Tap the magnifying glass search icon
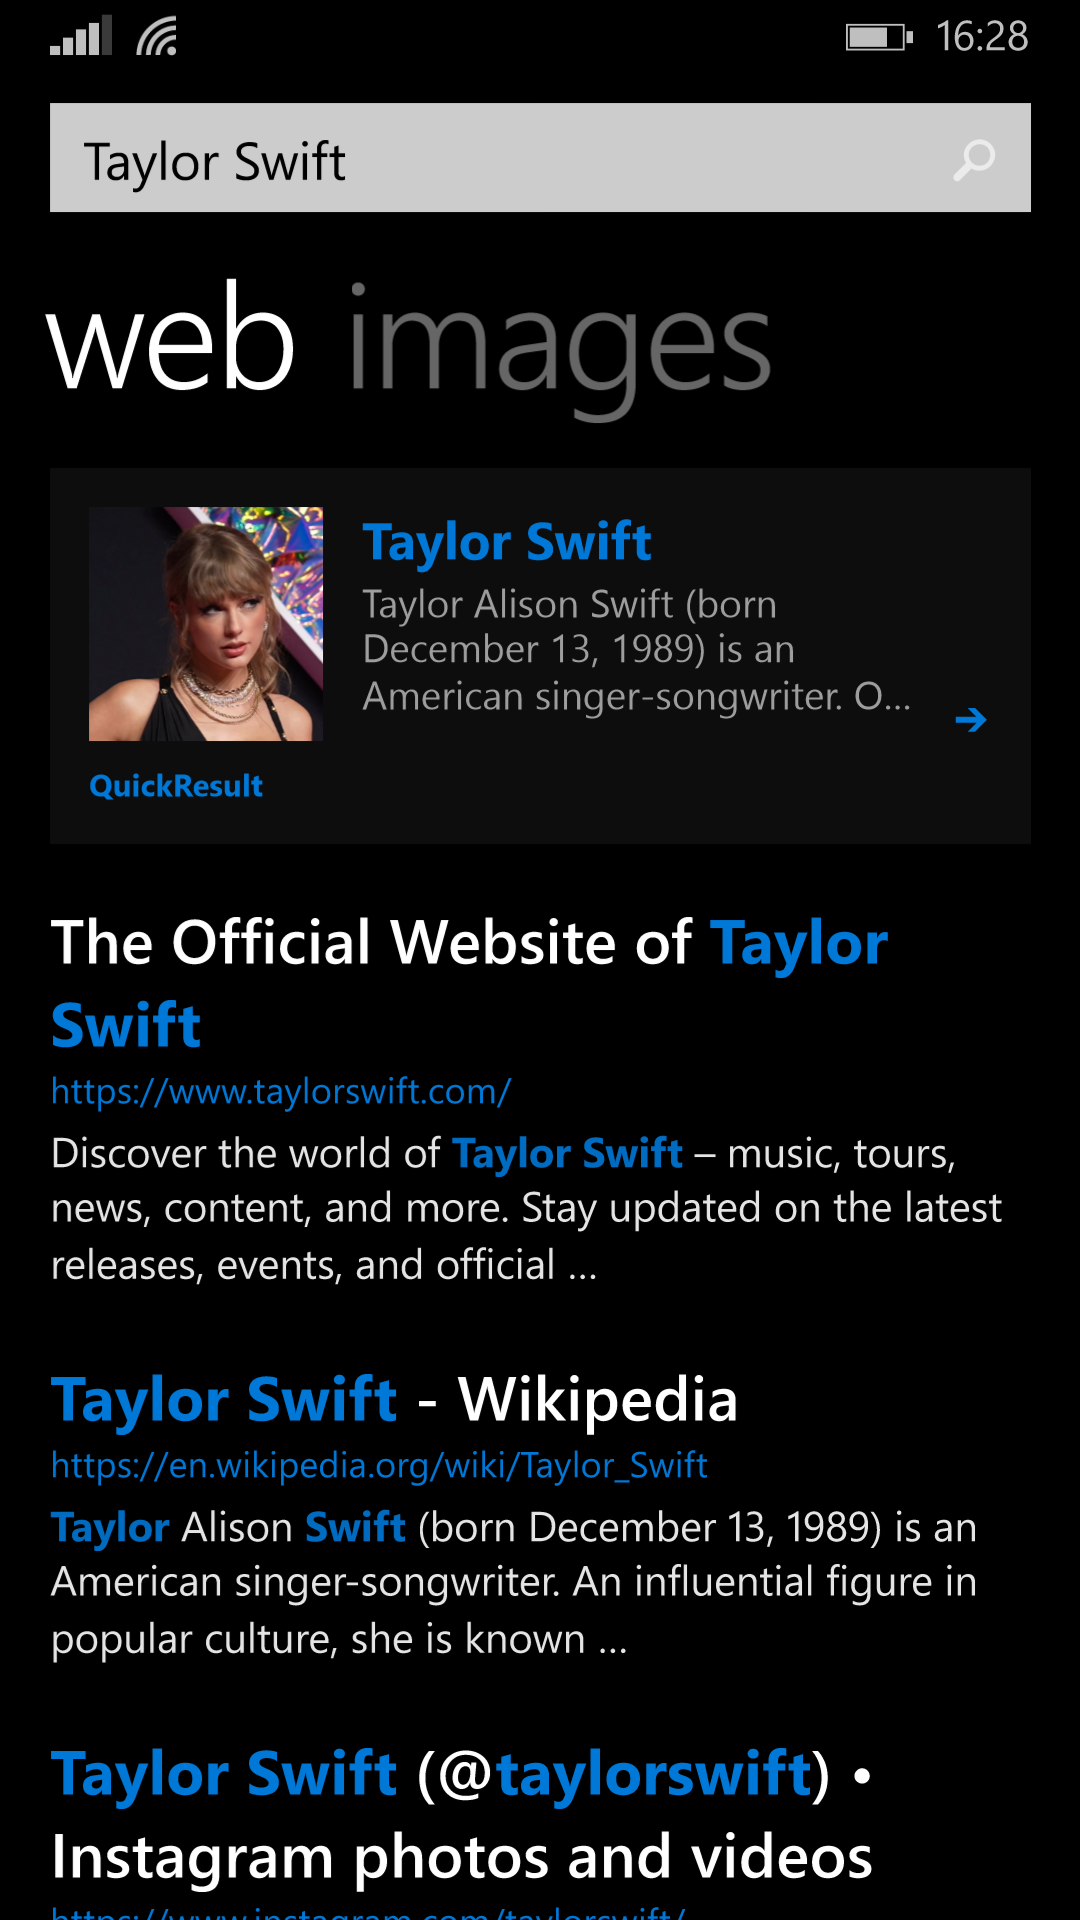This screenshot has height=1920, width=1080. pos(974,159)
